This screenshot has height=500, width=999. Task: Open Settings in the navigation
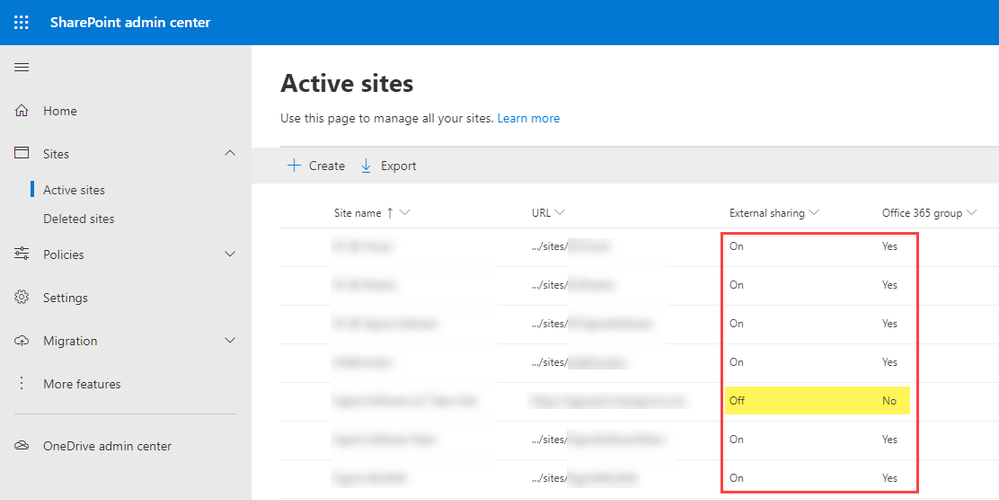pos(66,297)
